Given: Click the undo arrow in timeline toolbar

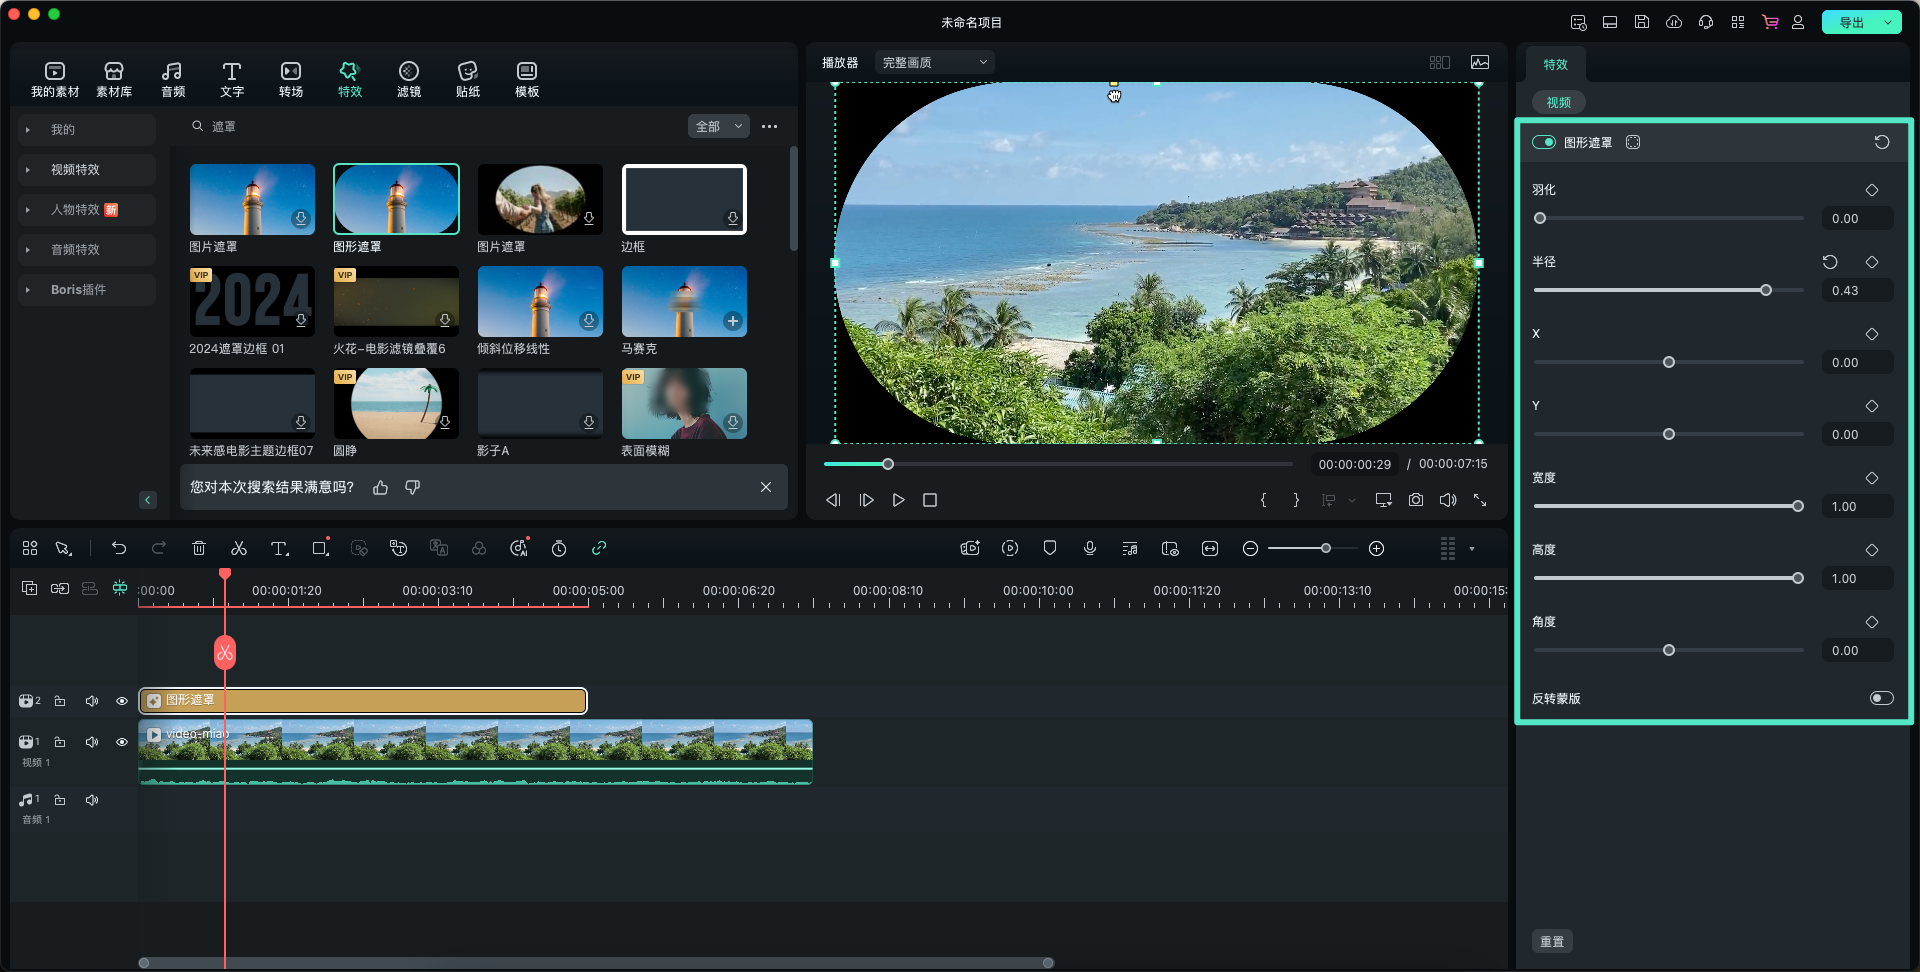Looking at the screenshot, I should (x=119, y=548).
